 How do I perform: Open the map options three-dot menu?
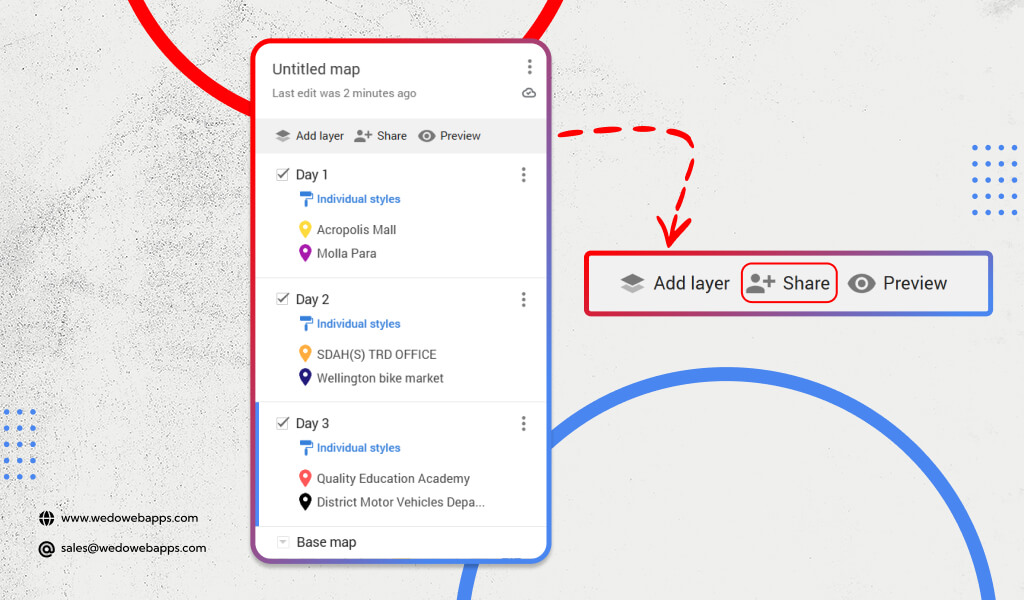tap(529, 68)
